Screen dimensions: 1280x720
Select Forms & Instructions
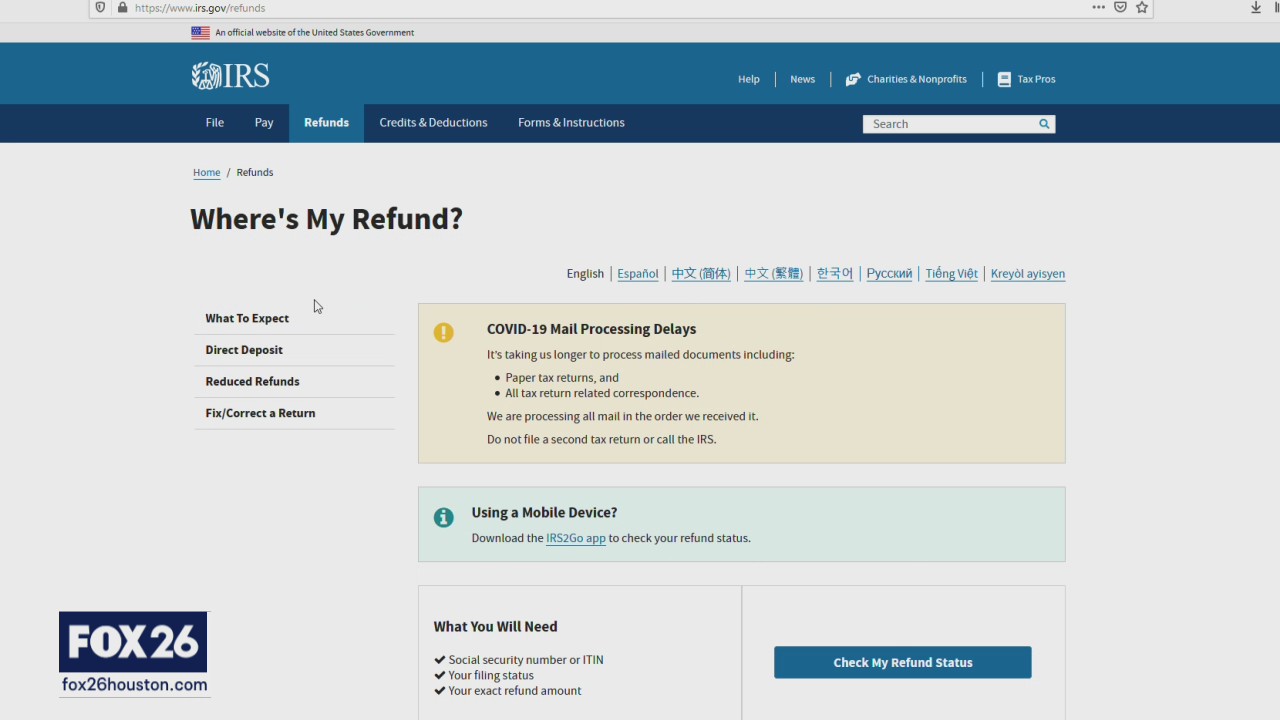point(571,122)
